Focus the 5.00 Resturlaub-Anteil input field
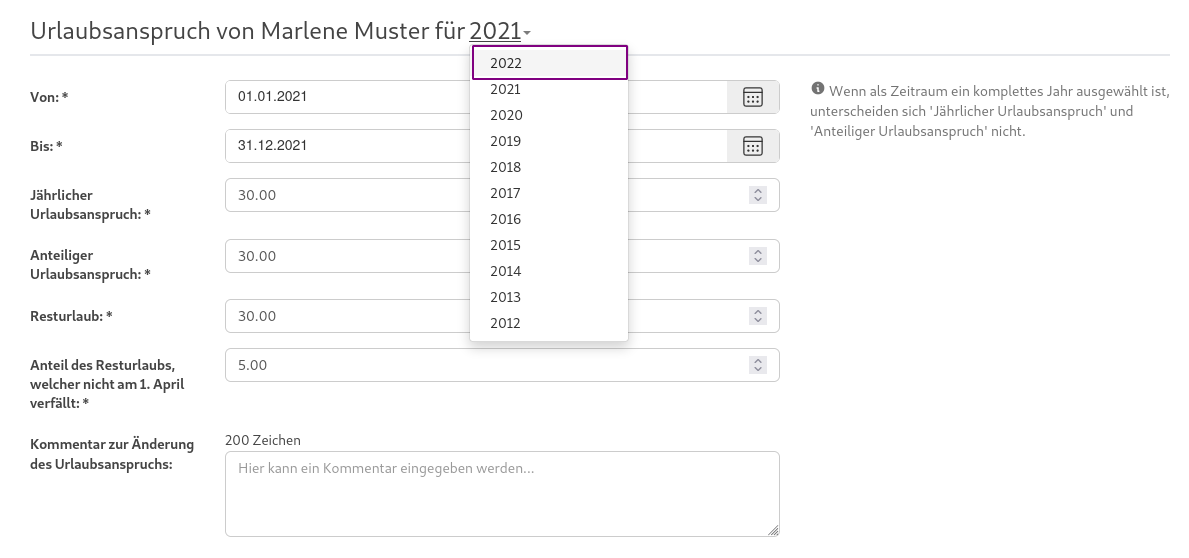The height and width of the screenshot is (558, 1189). tap(502, 365)
